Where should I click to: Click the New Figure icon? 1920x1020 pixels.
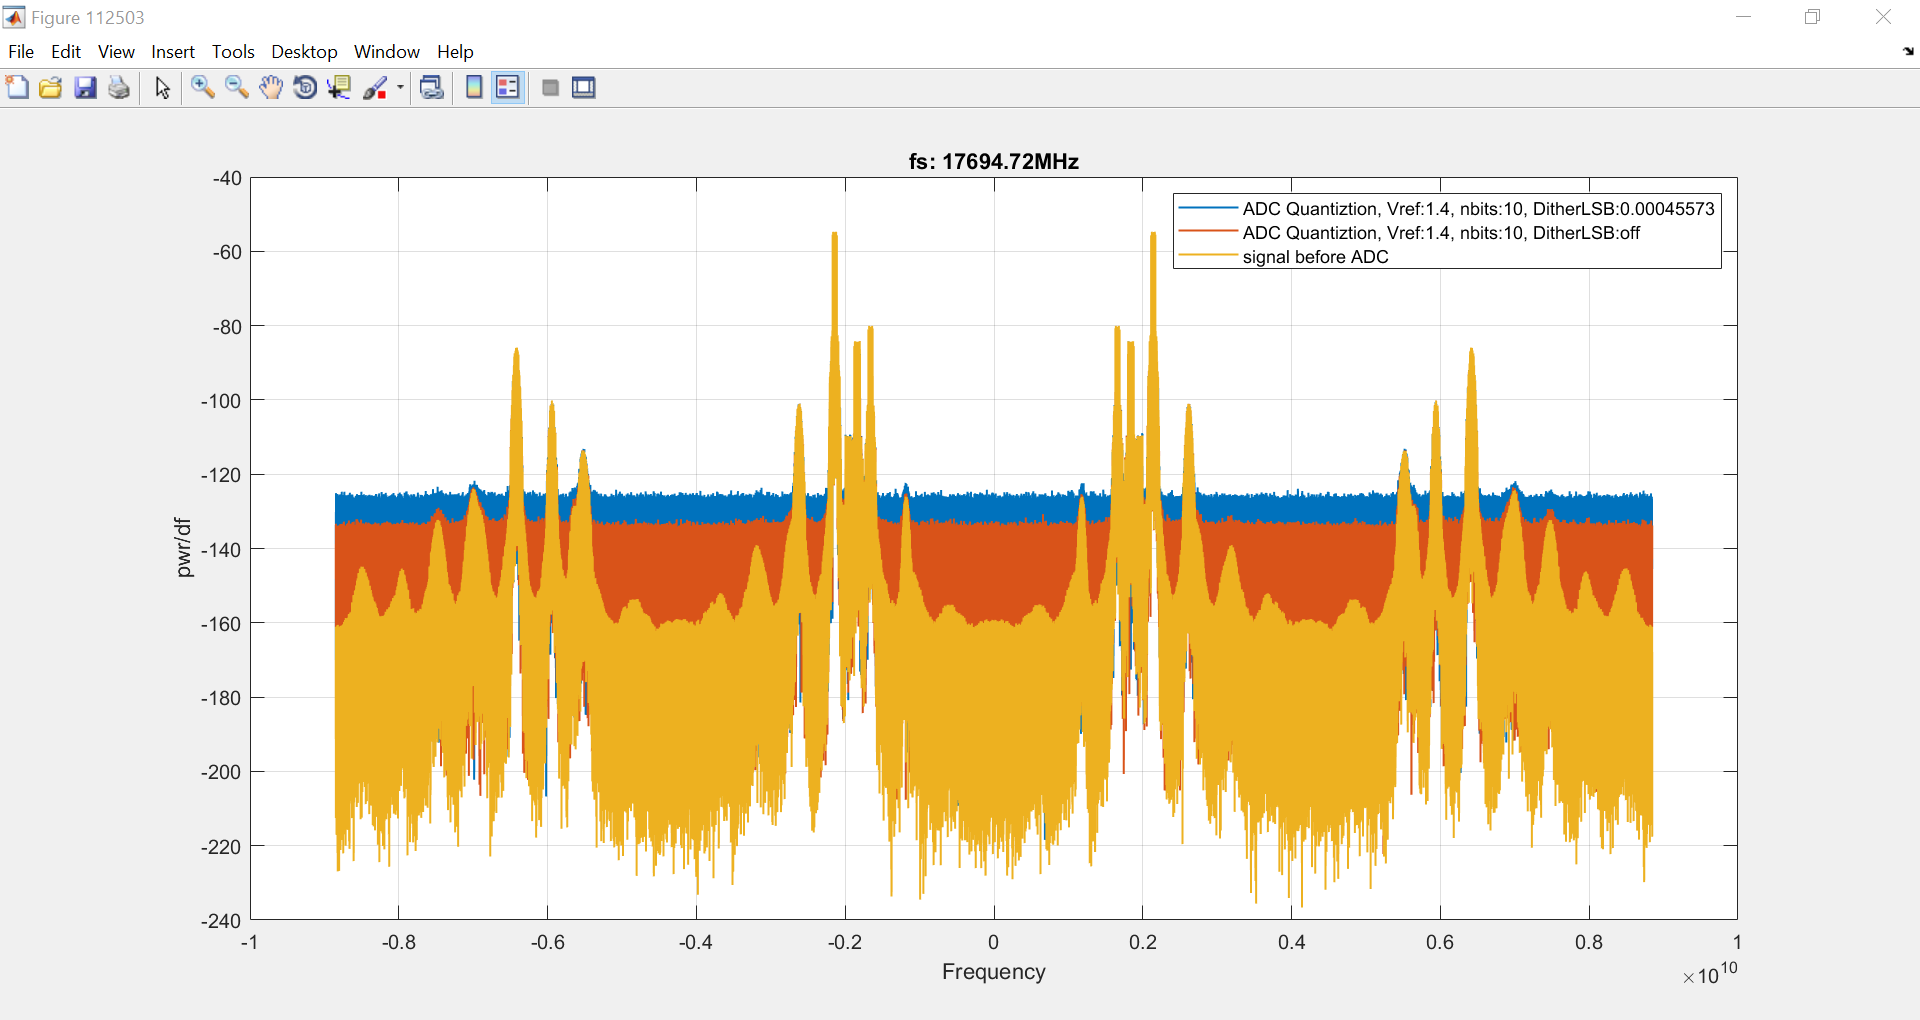(x=17, y=88)
